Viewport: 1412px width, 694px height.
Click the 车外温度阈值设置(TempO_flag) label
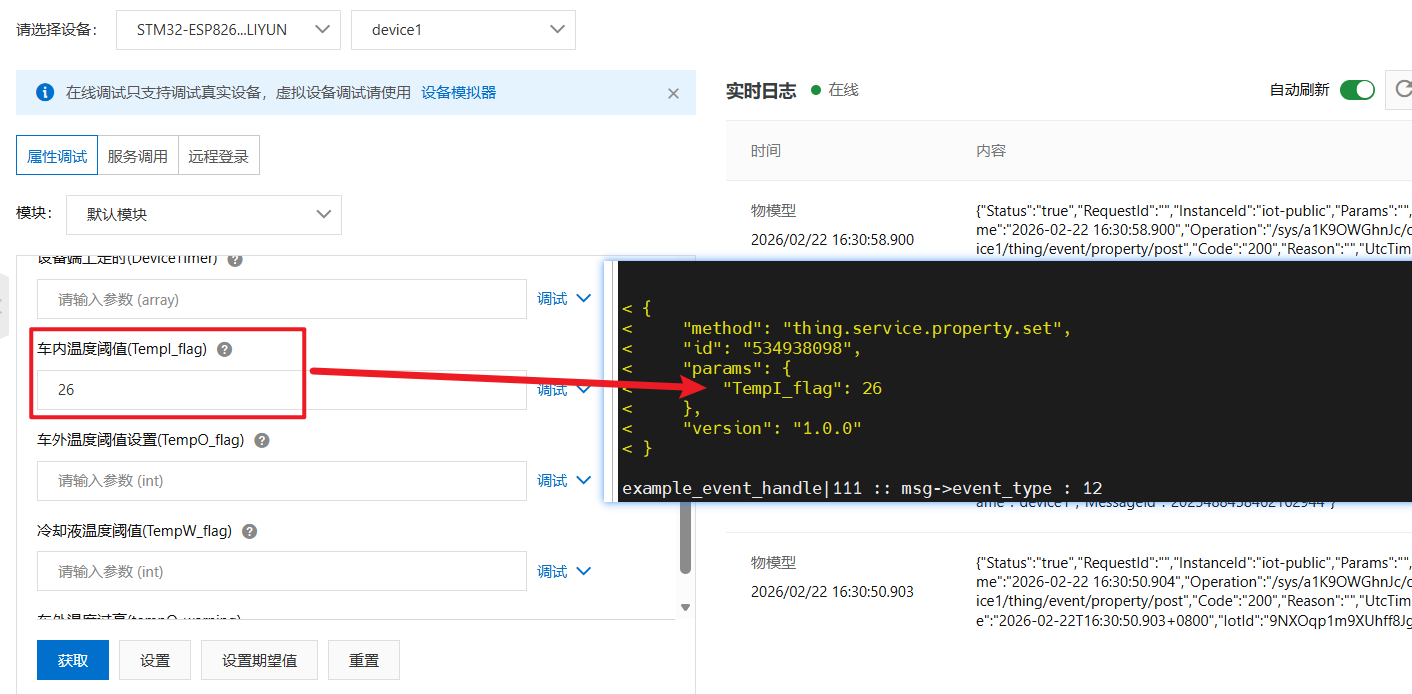[141, 440]
